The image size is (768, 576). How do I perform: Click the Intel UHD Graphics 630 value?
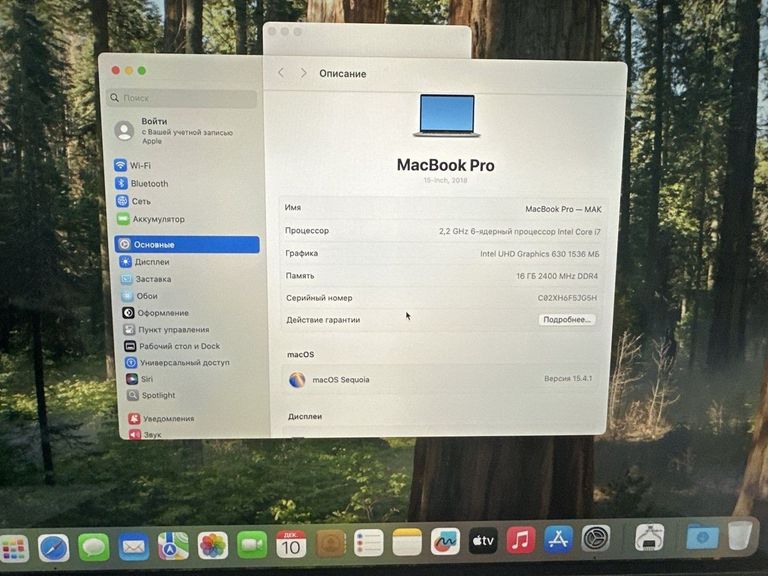tap(540, 254)
